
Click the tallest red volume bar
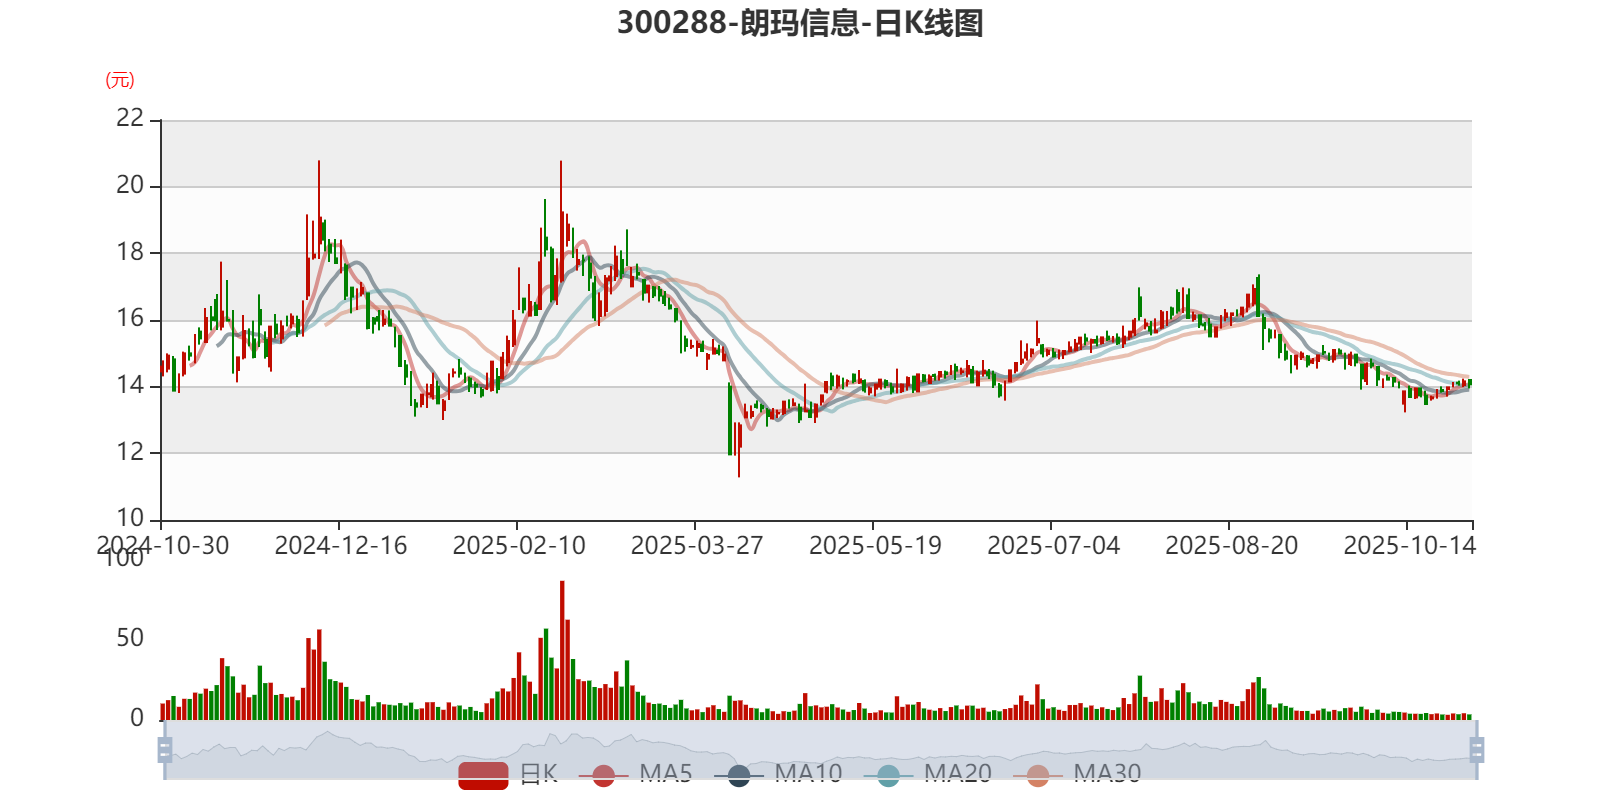[562, 650]
